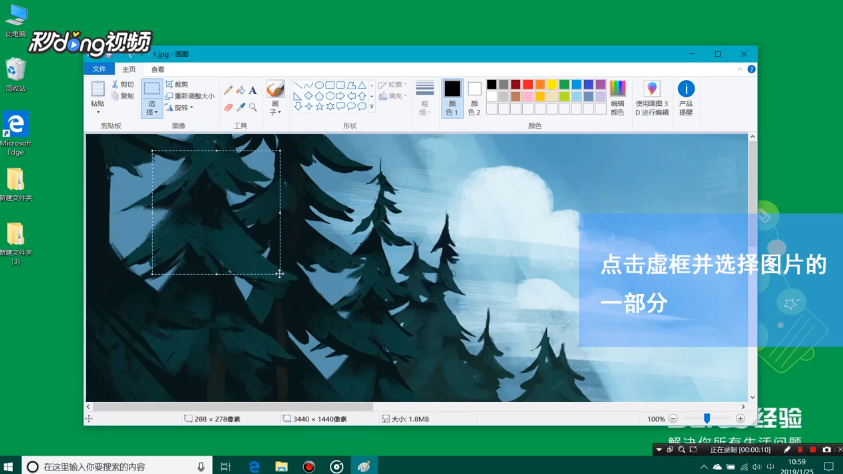Click the Product alert info icon

click(x=686, y=89)
